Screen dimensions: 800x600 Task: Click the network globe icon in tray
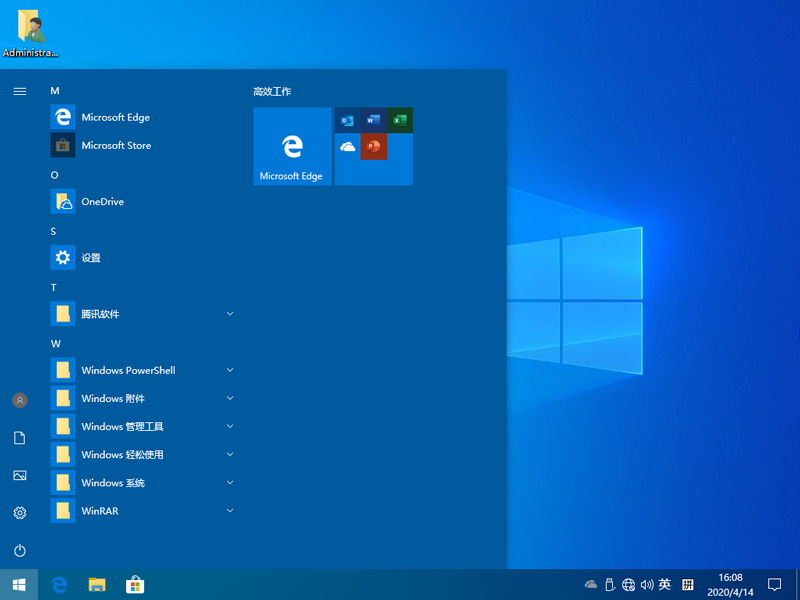[628, 584]
